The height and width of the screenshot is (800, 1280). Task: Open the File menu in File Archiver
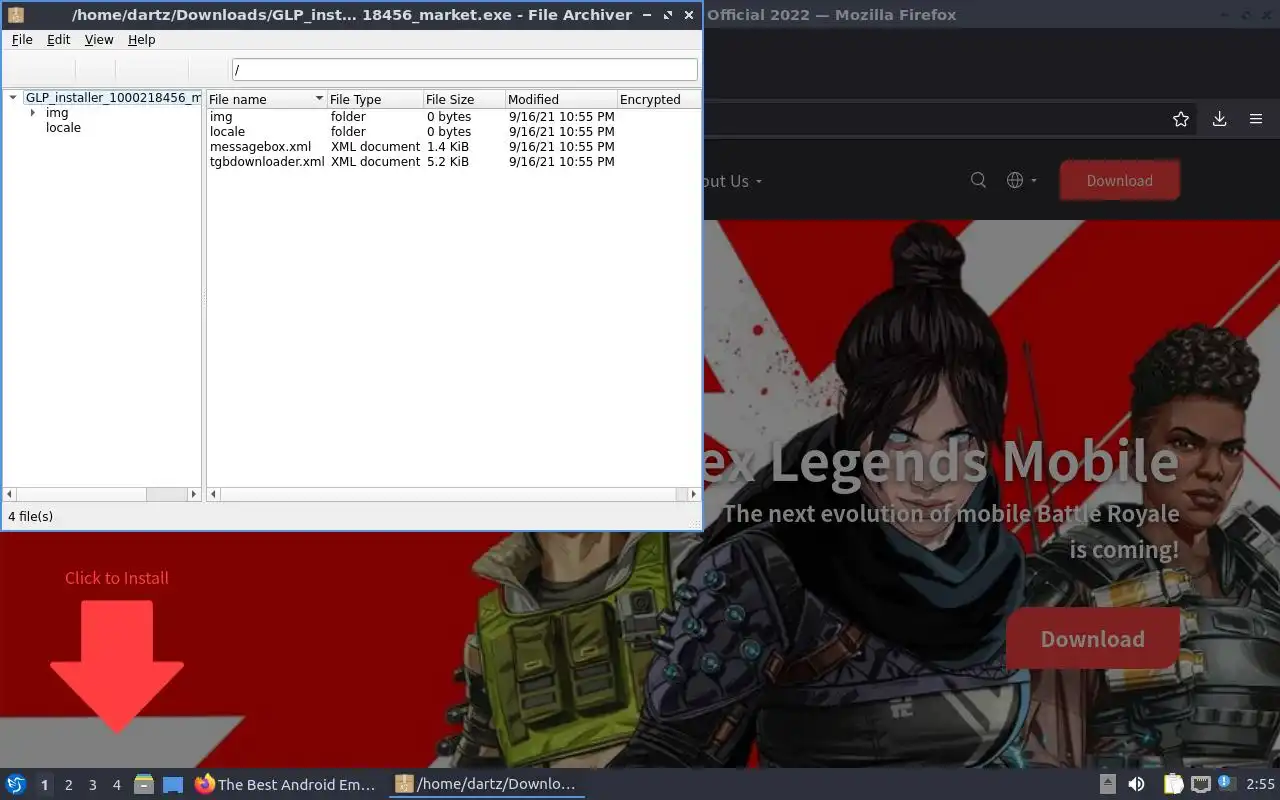22,40
